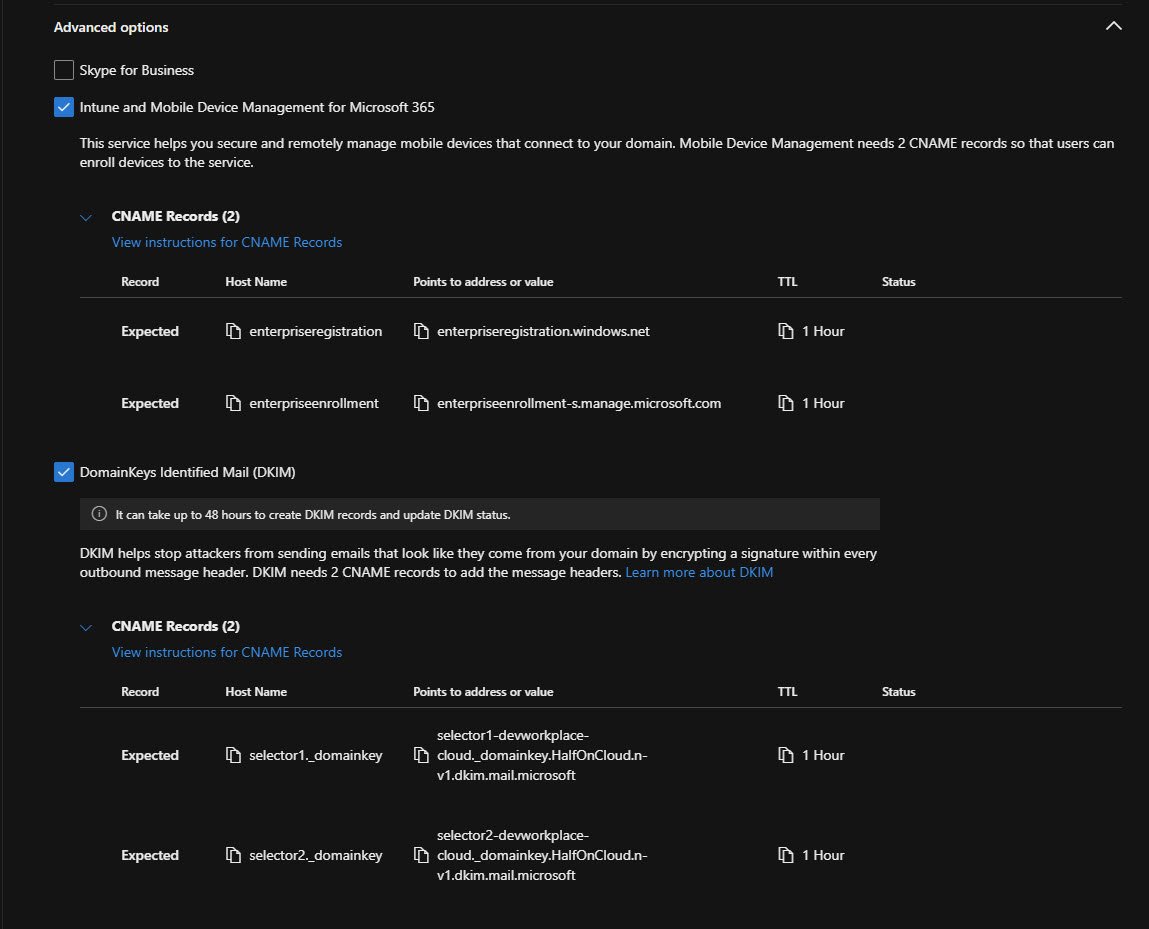This screenshot has width=1149, height=929.
Task: Collapse the Advanced options section
Action: (1113, 27)
